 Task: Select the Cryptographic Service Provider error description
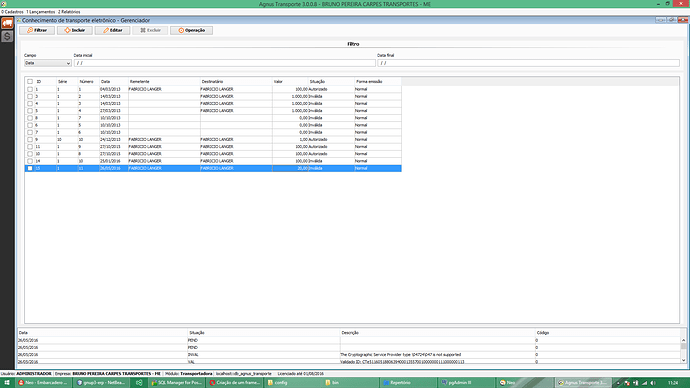(x=400, y=355)
